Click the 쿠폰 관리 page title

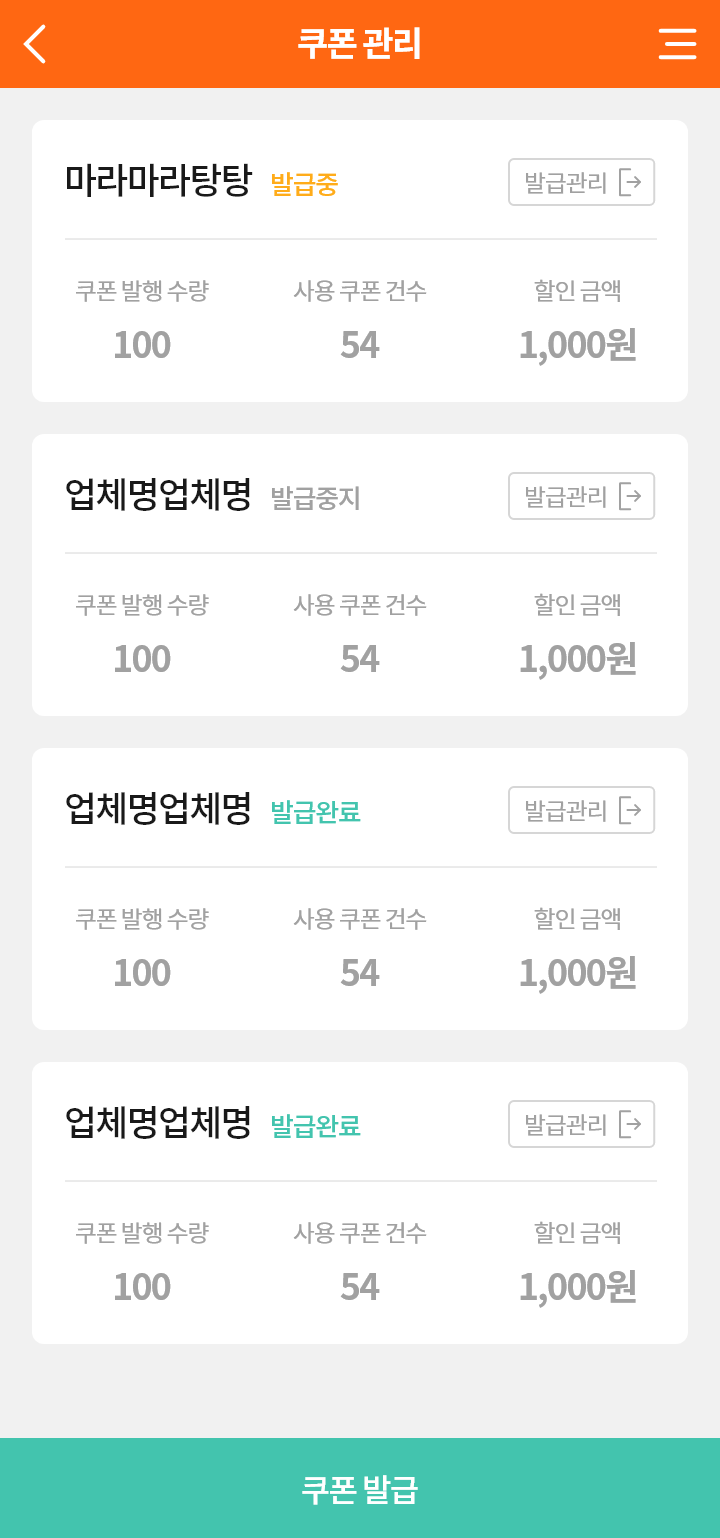359,44
